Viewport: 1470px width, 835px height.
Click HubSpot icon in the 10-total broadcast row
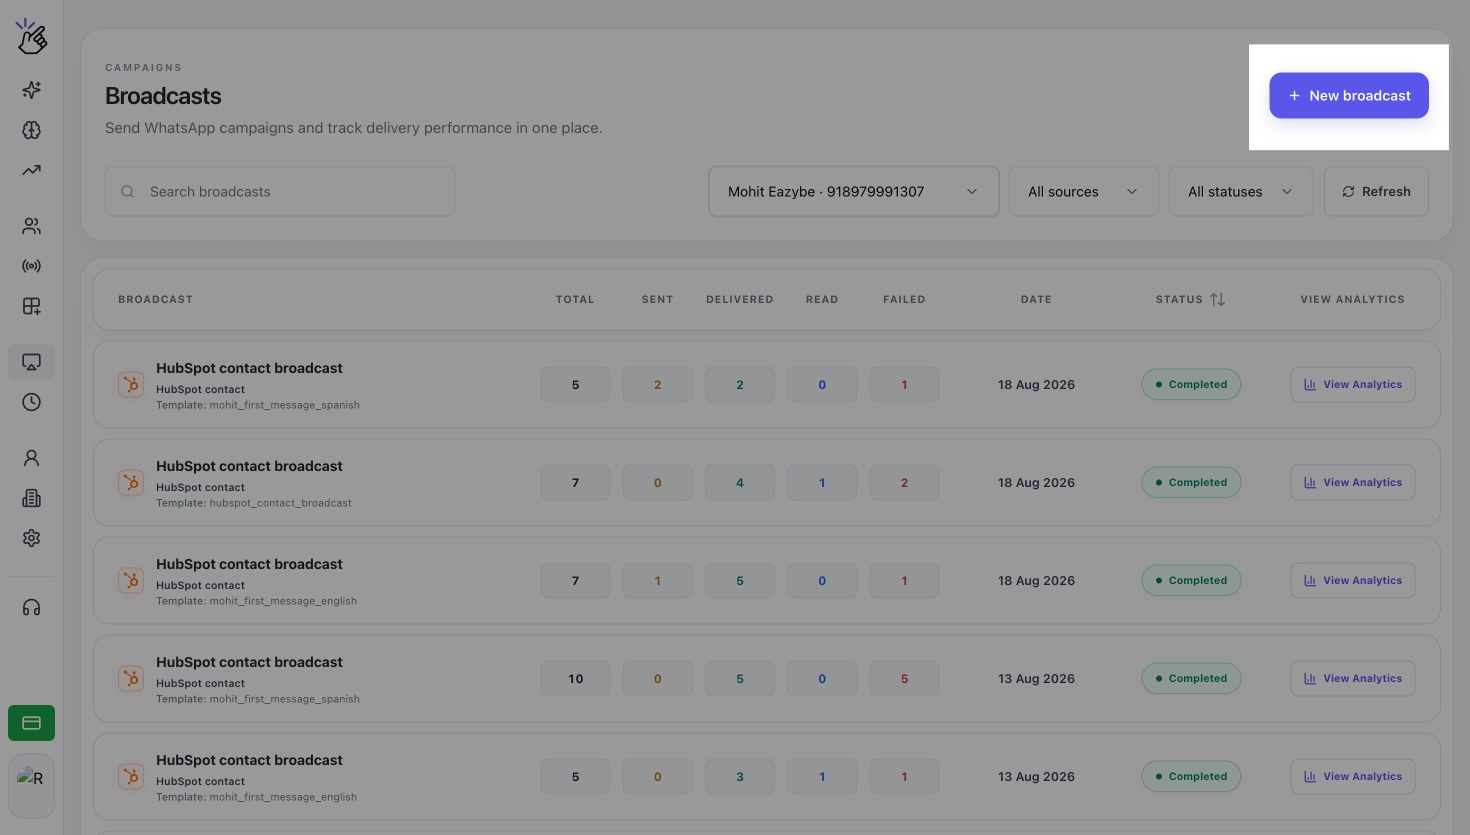[x=131, y=679]
